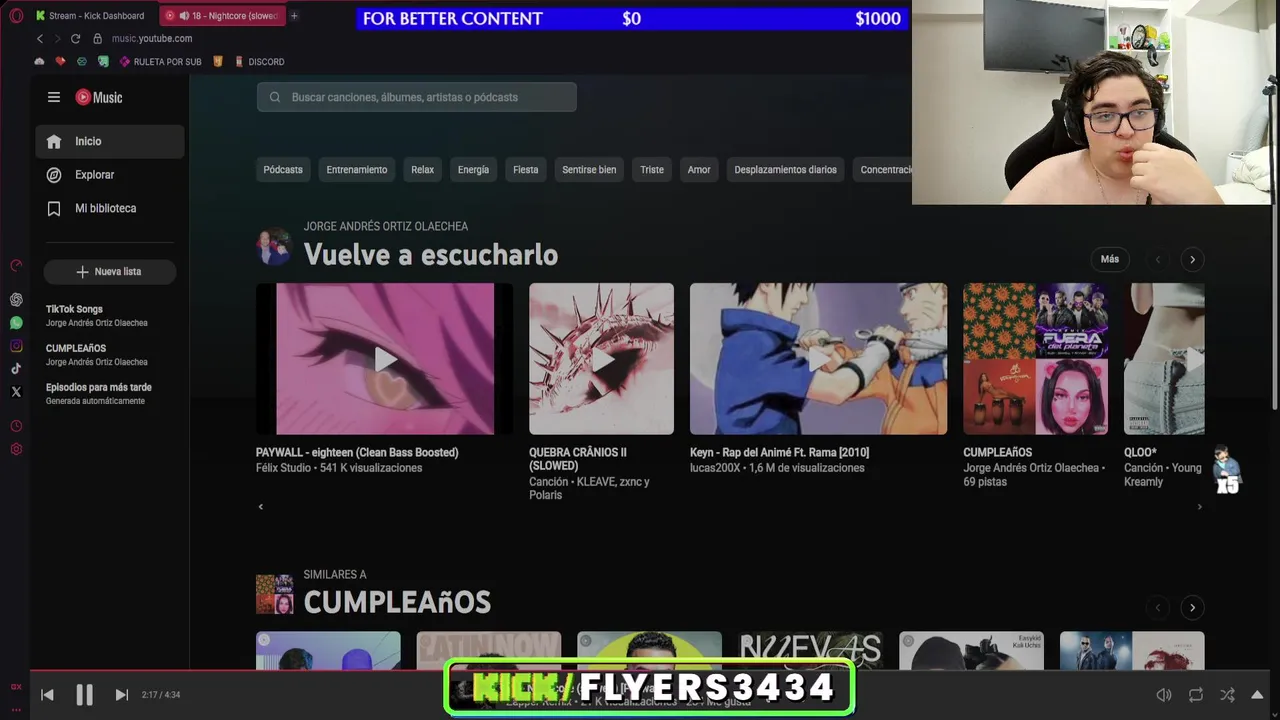Skip to the previous track
The width and height of the screenshot is (1280, 720).
[x=47, y=695]
